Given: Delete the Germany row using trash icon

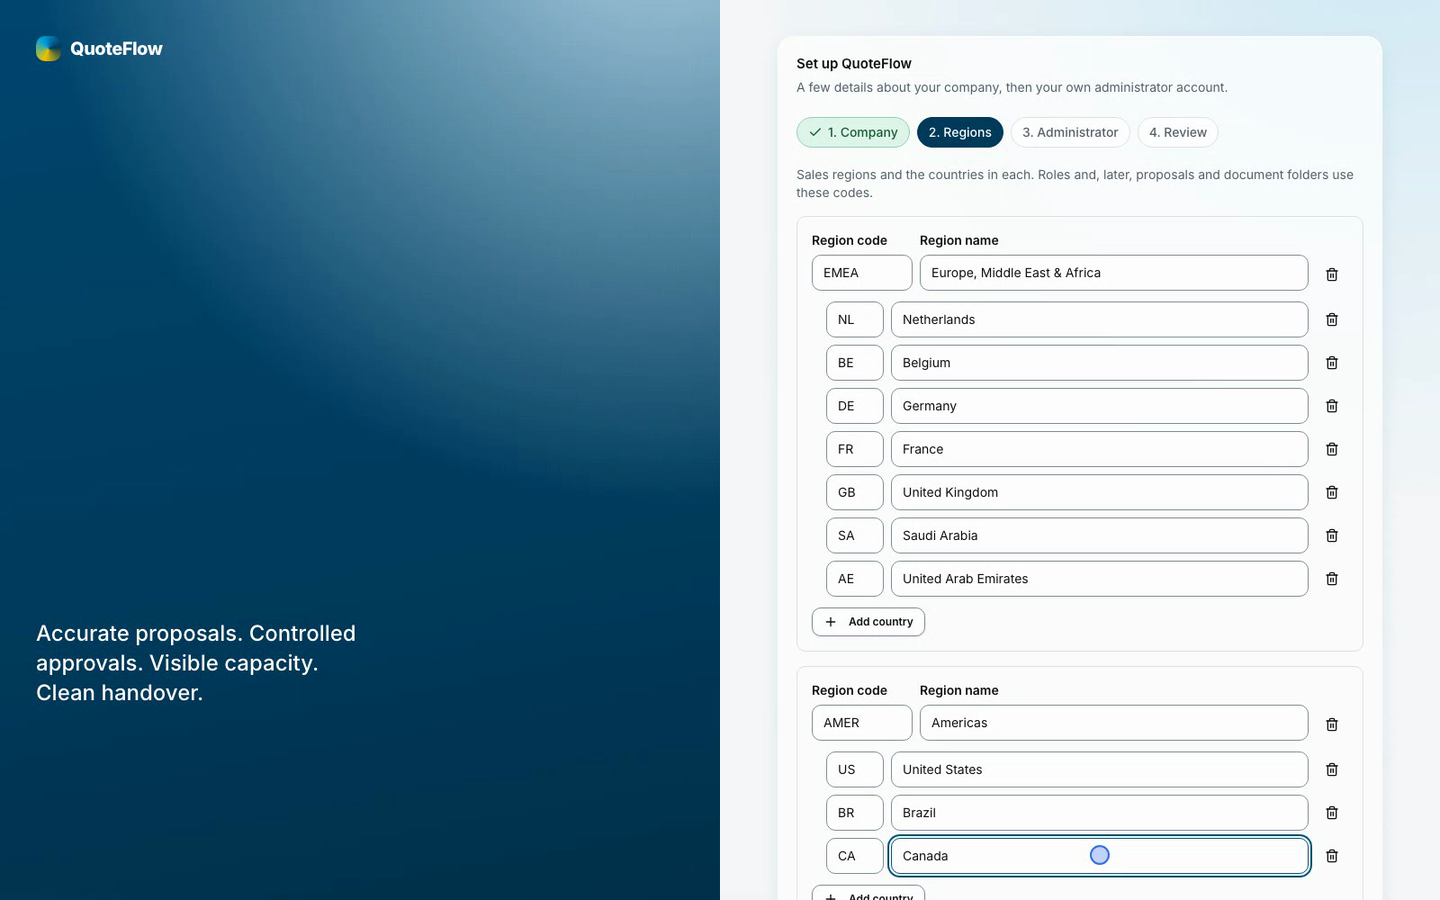Looking at the screenshot, I should 1332,406.
